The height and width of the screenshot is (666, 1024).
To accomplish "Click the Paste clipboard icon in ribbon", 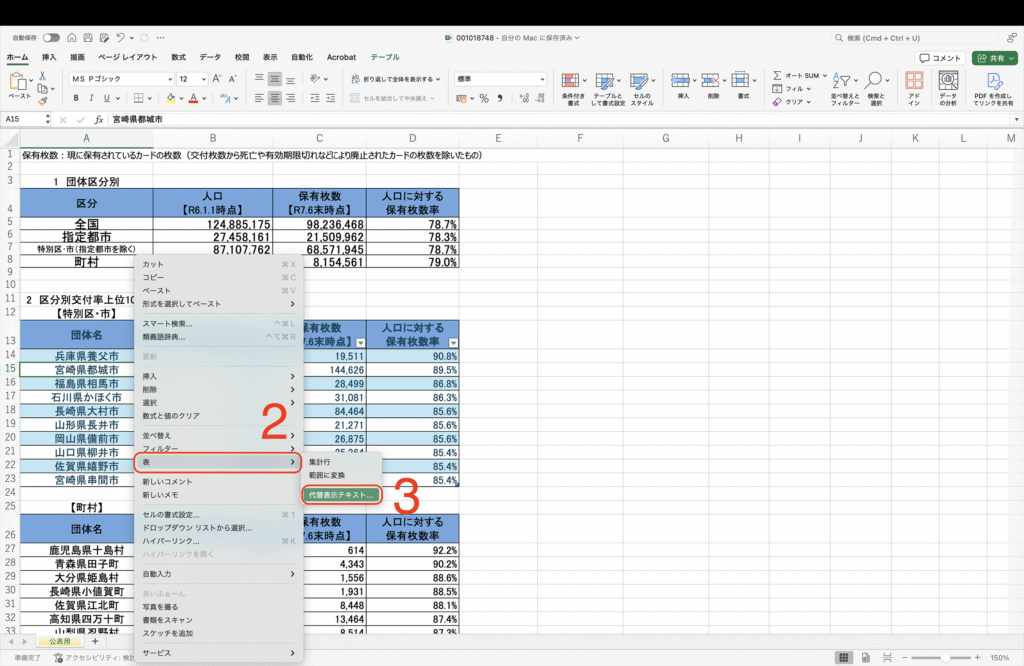I will (18, 82).
